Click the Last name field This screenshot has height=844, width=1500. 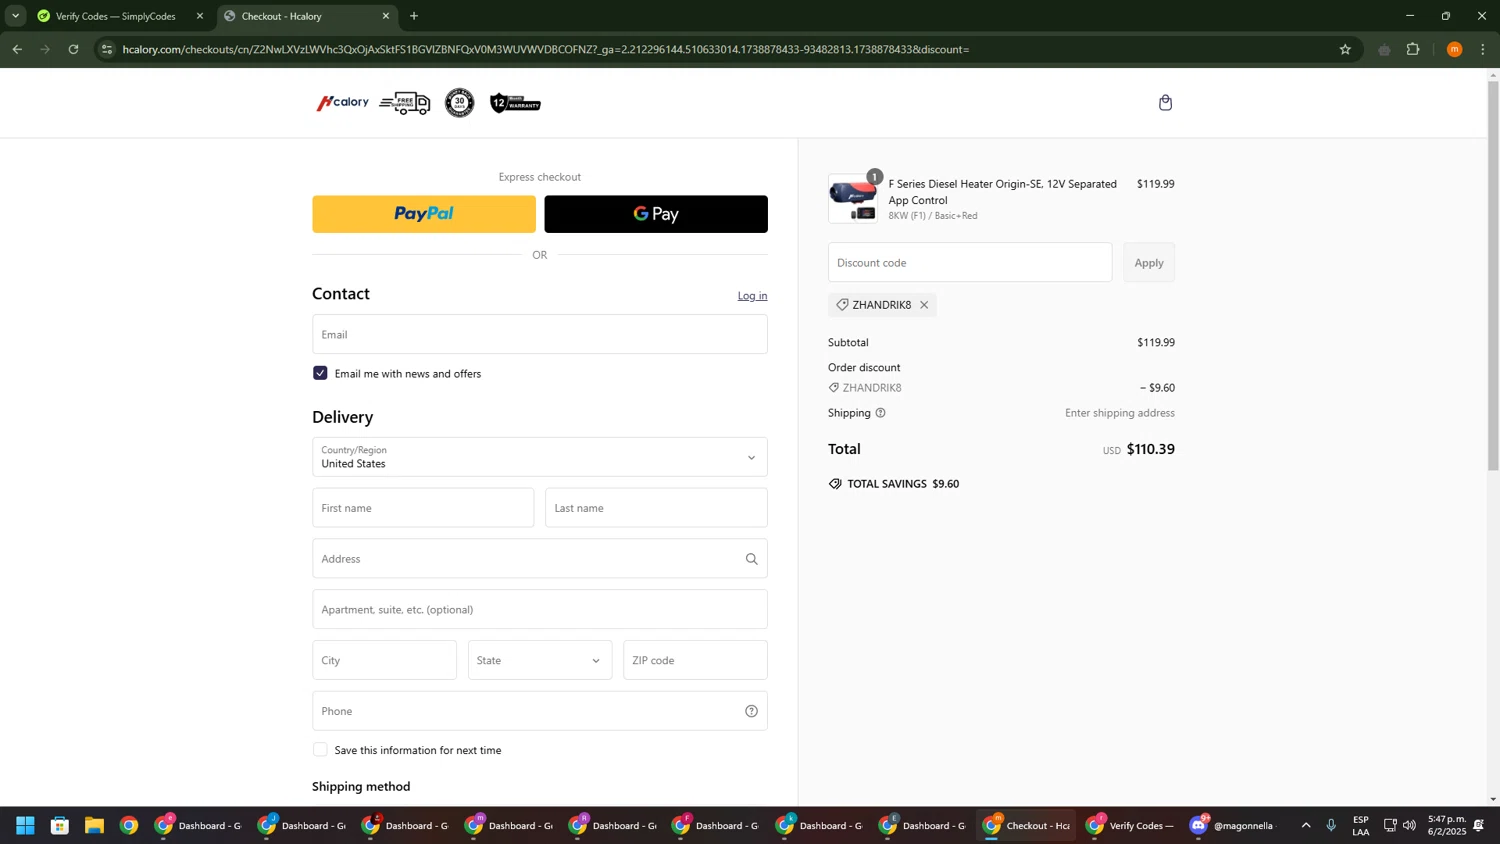pyautogui.click(x=656, y=508)
